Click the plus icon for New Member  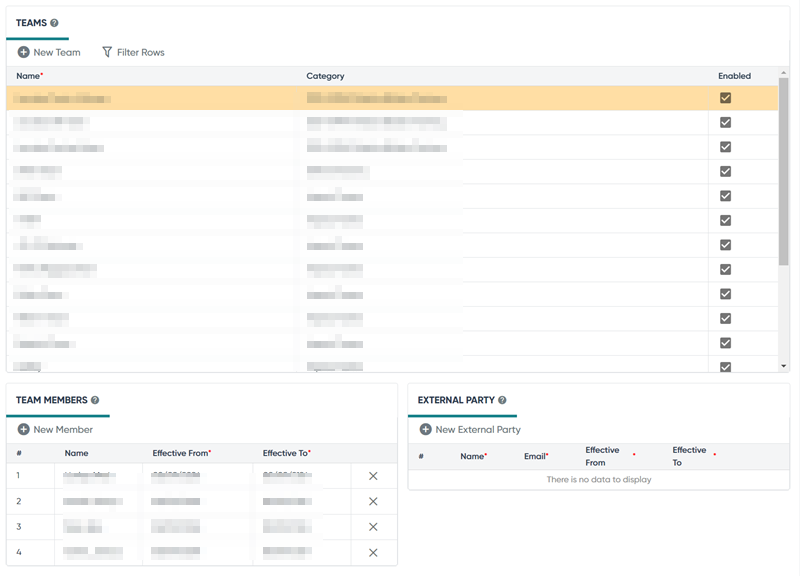click(23, 429)
